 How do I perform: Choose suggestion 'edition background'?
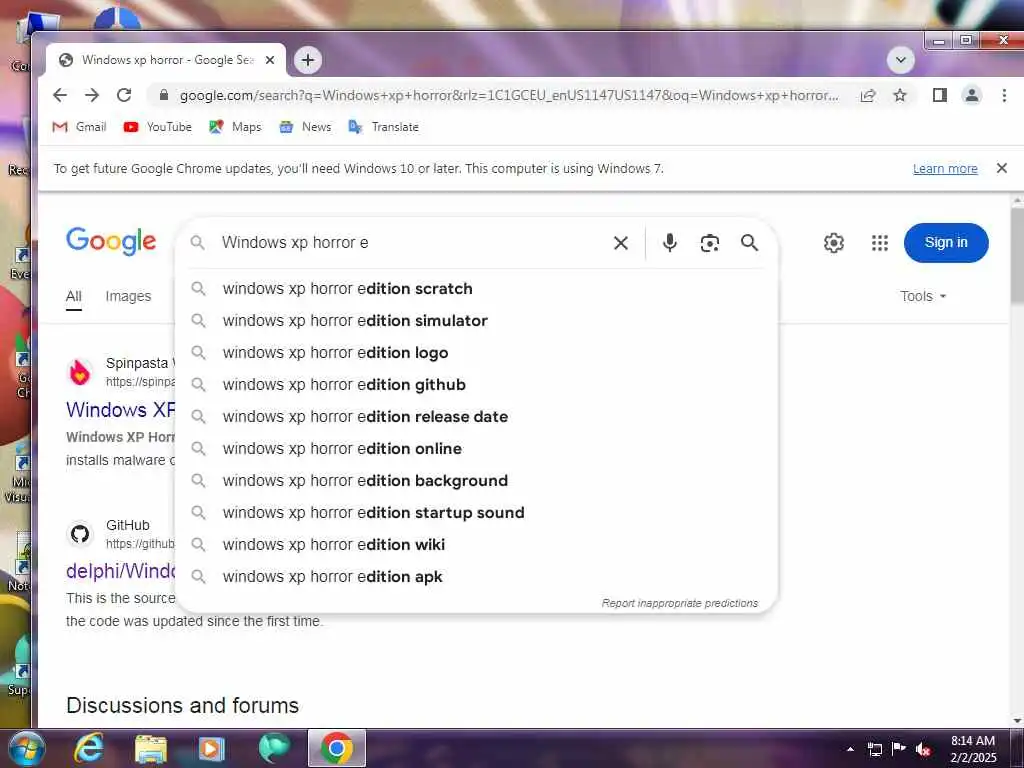(x=477, y=481)
